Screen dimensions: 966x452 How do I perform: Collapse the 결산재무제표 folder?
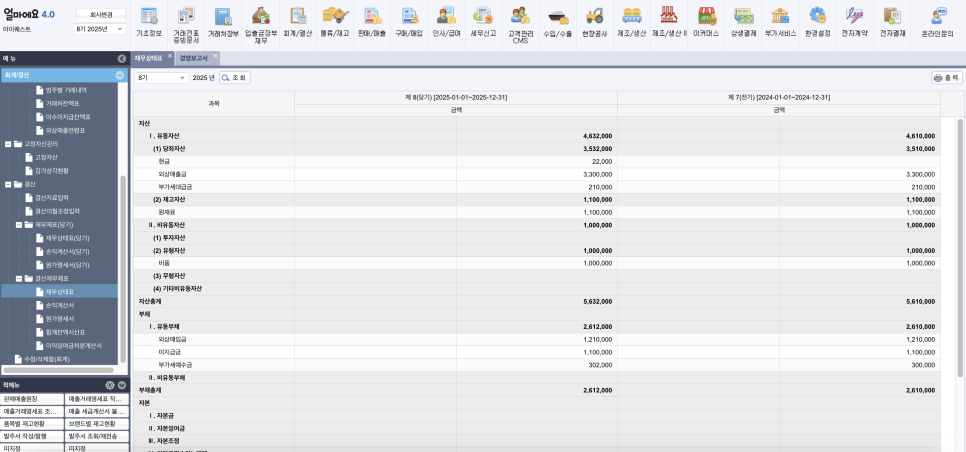(x=19, y=278)
